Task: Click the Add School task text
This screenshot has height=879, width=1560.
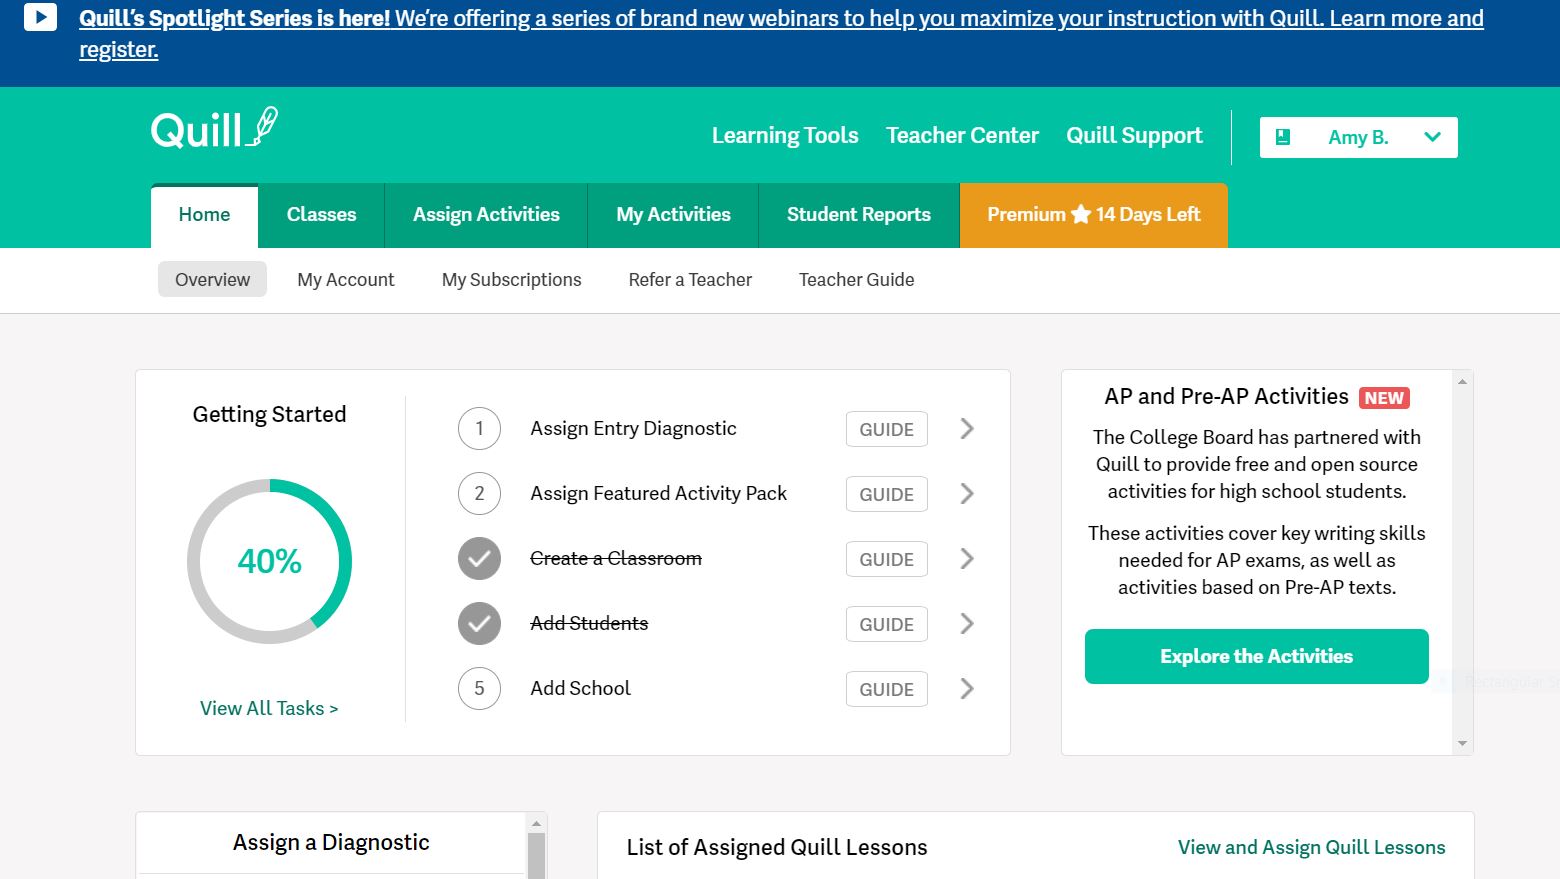Action: [x=580, y=689]
